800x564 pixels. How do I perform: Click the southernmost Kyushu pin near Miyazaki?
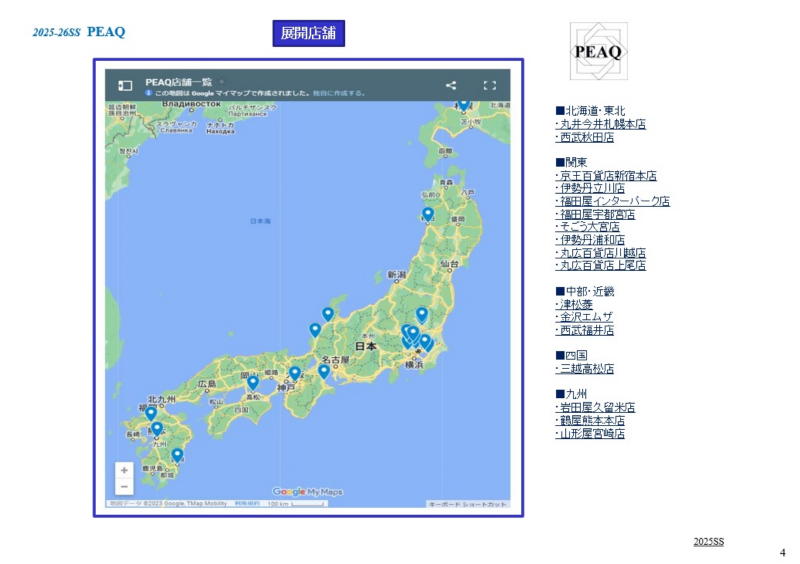177,455
